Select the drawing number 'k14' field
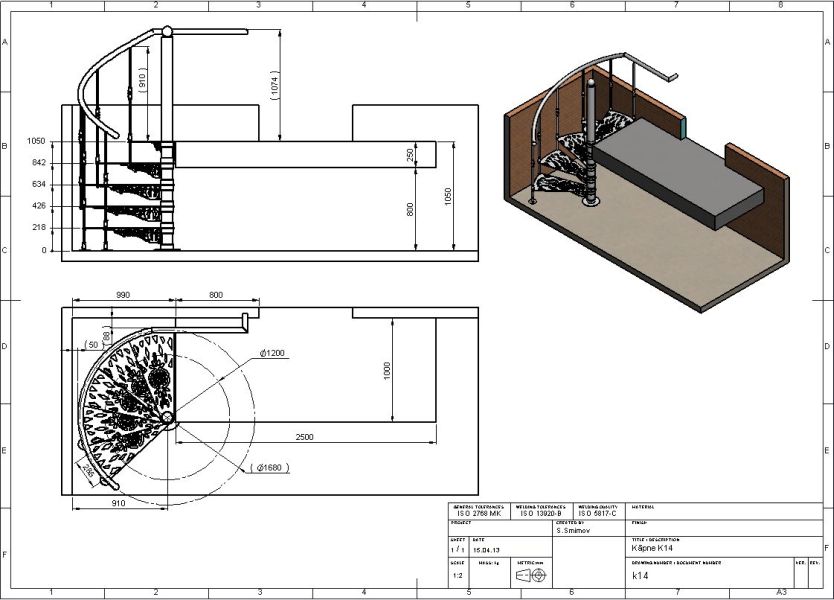This screenshot has width=834, height=600. (x=639, y=576)
